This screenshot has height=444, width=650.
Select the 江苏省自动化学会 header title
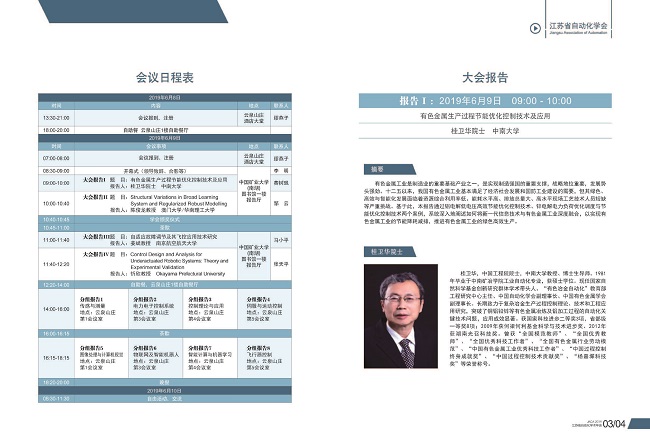point(578,25)
